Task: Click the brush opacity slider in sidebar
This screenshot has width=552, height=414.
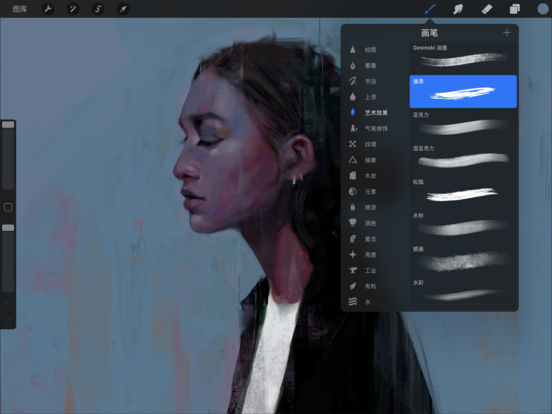Action: point(8,258)
